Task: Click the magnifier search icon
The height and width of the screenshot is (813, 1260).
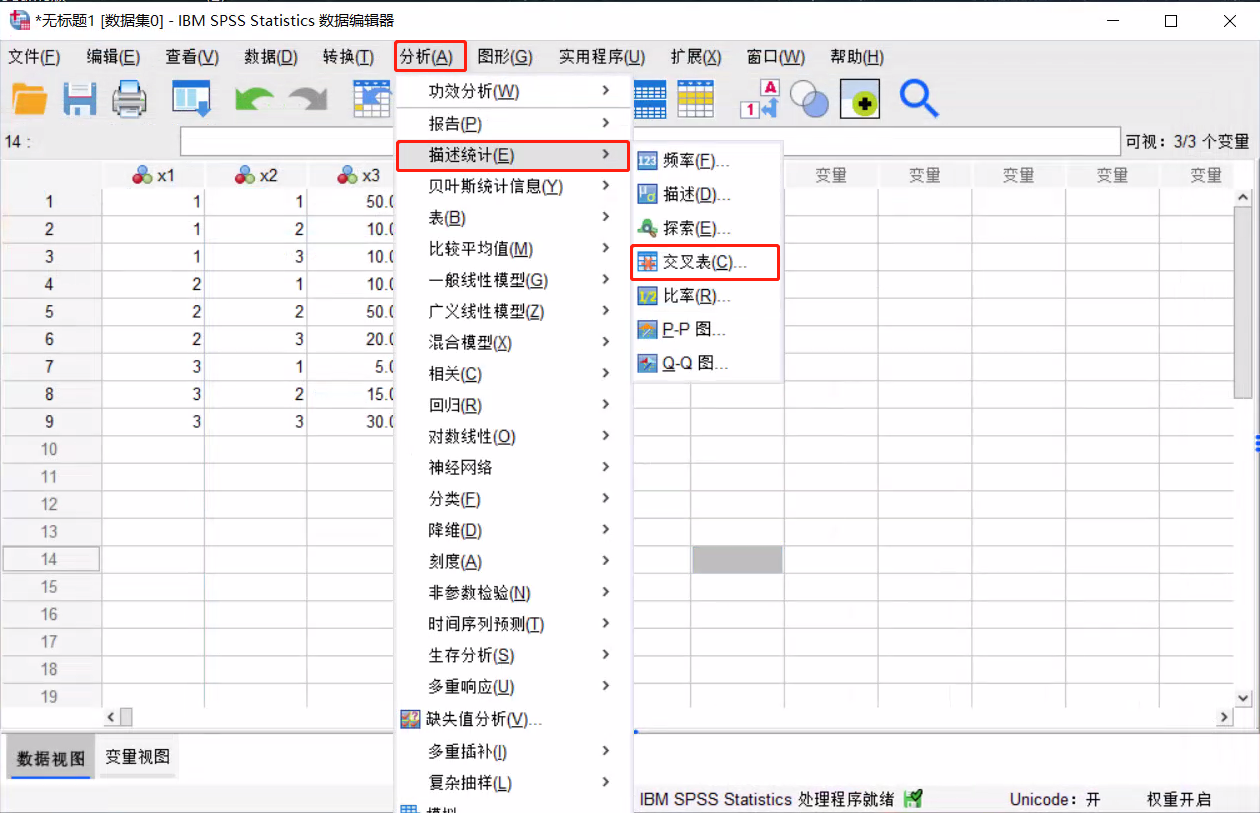Action: coord(918,98)
